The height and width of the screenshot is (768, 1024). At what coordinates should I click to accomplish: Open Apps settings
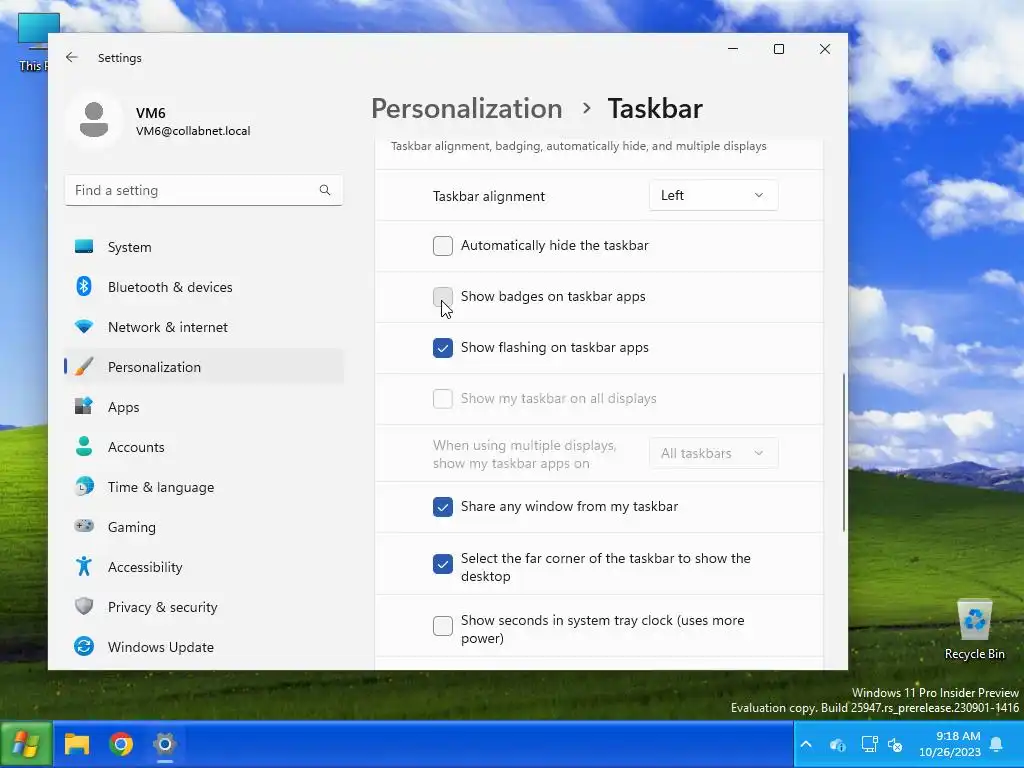(x=204, y=406)
